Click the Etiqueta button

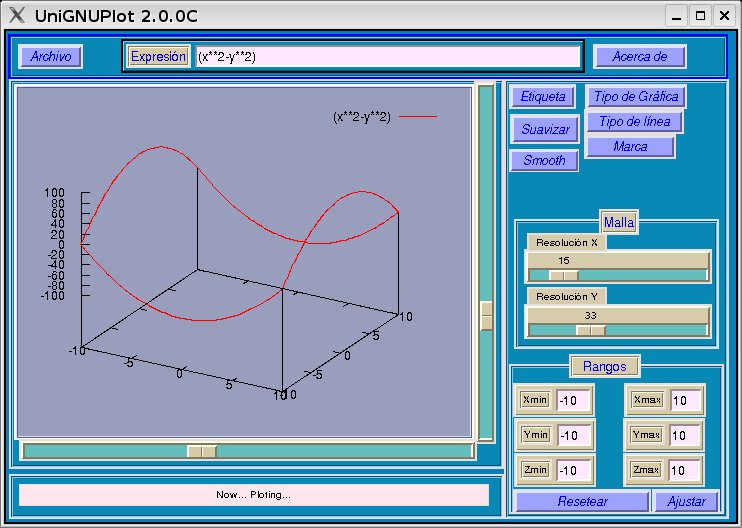[543, 97]
